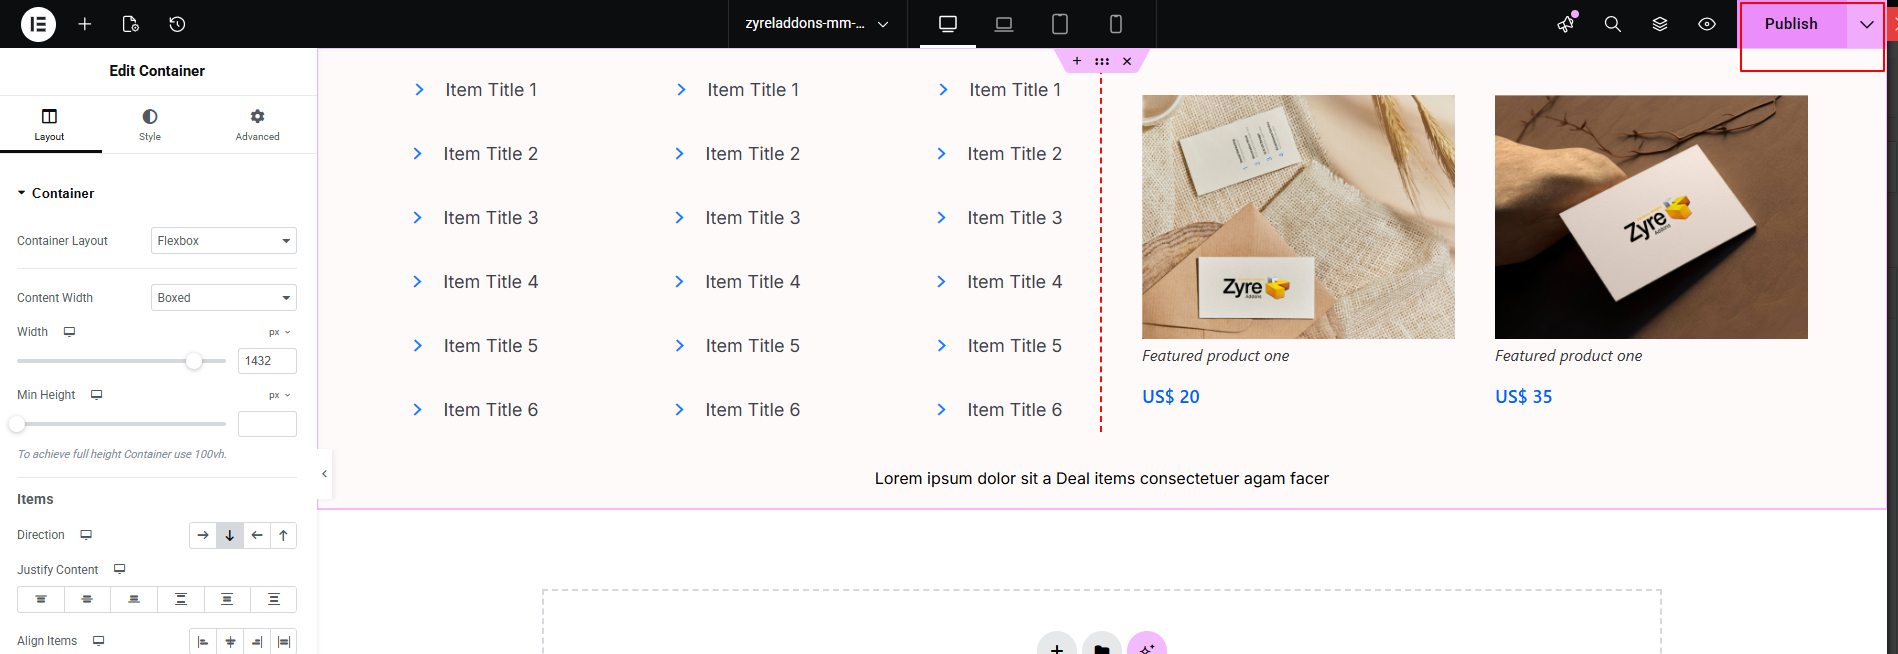Image resolution: width=1898 pixels, height=654 pixels.
Task: Switch to the Advanced tab
Action: point(257,124)
